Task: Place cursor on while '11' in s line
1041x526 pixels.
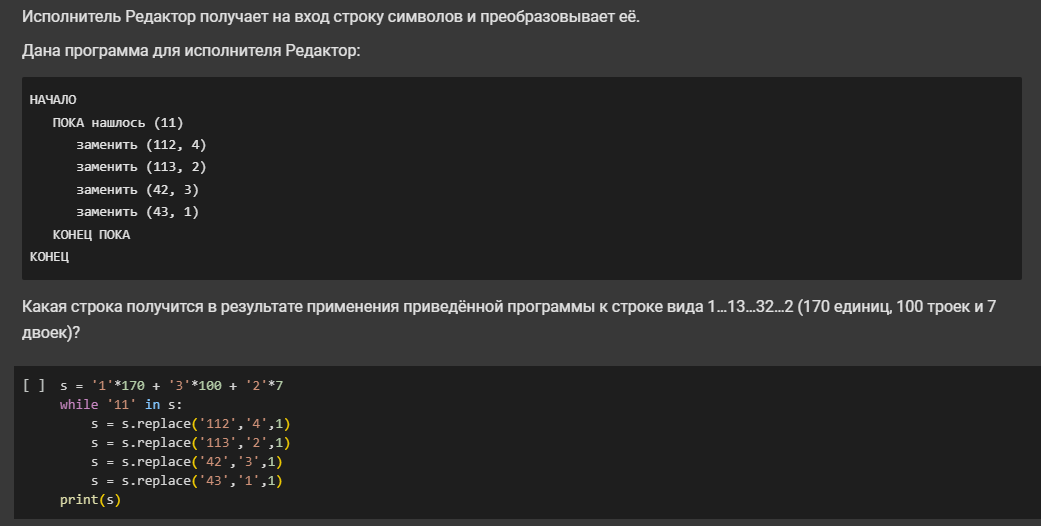Action: point(121,404)
